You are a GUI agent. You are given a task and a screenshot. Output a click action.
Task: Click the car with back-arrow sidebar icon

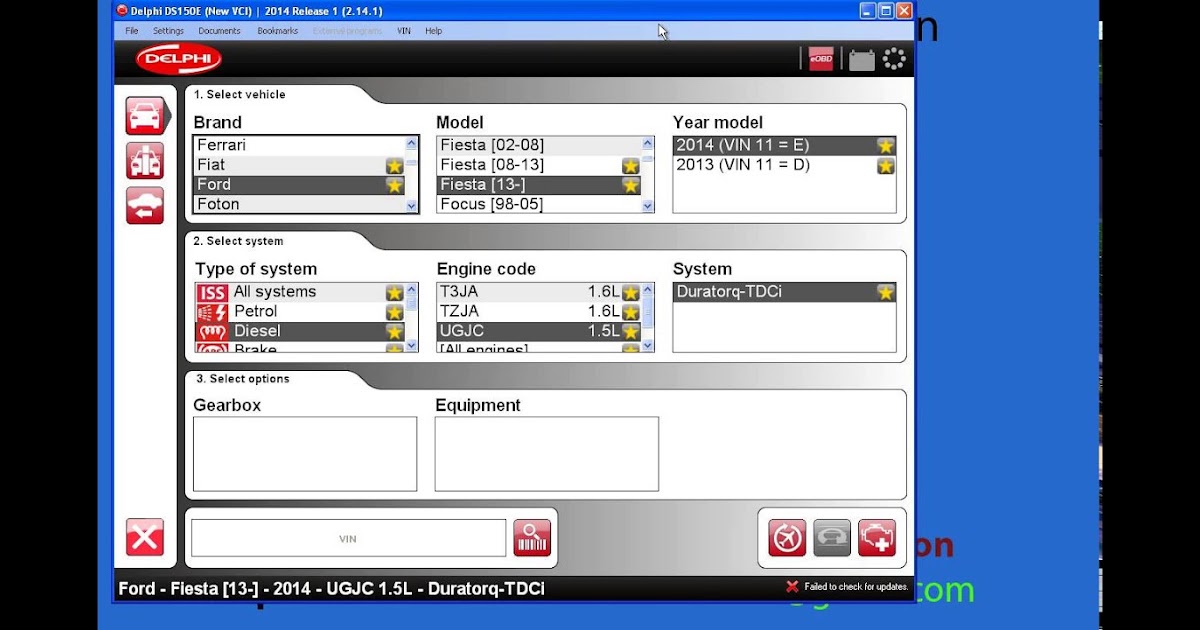point(145,206)
